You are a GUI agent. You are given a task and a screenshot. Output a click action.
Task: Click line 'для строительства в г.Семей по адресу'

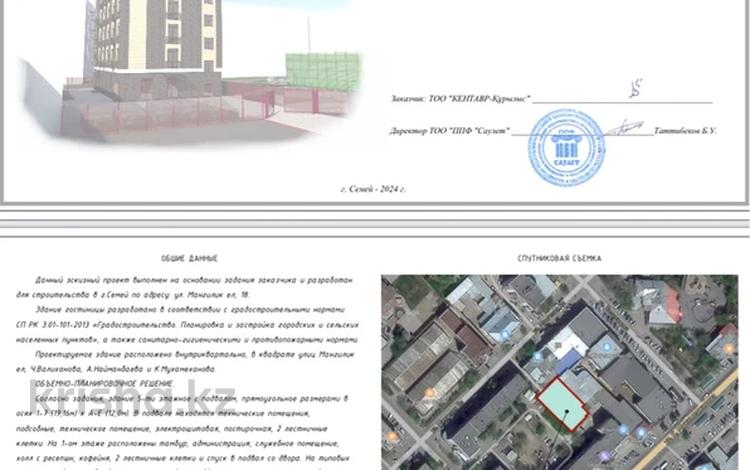133,295
